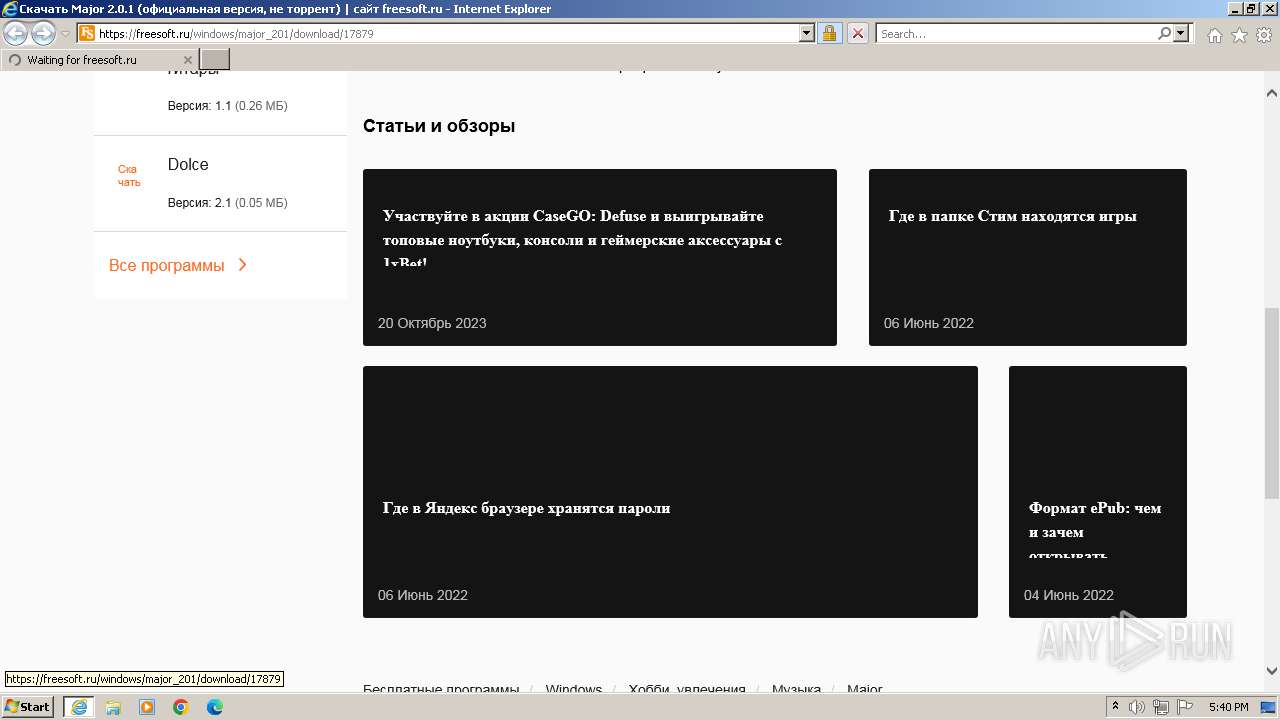Viewport: 1280px width, 720px height.
Task: Open the Action Center flag icon
Action: pyautogui.click(x=1183, y=707)
